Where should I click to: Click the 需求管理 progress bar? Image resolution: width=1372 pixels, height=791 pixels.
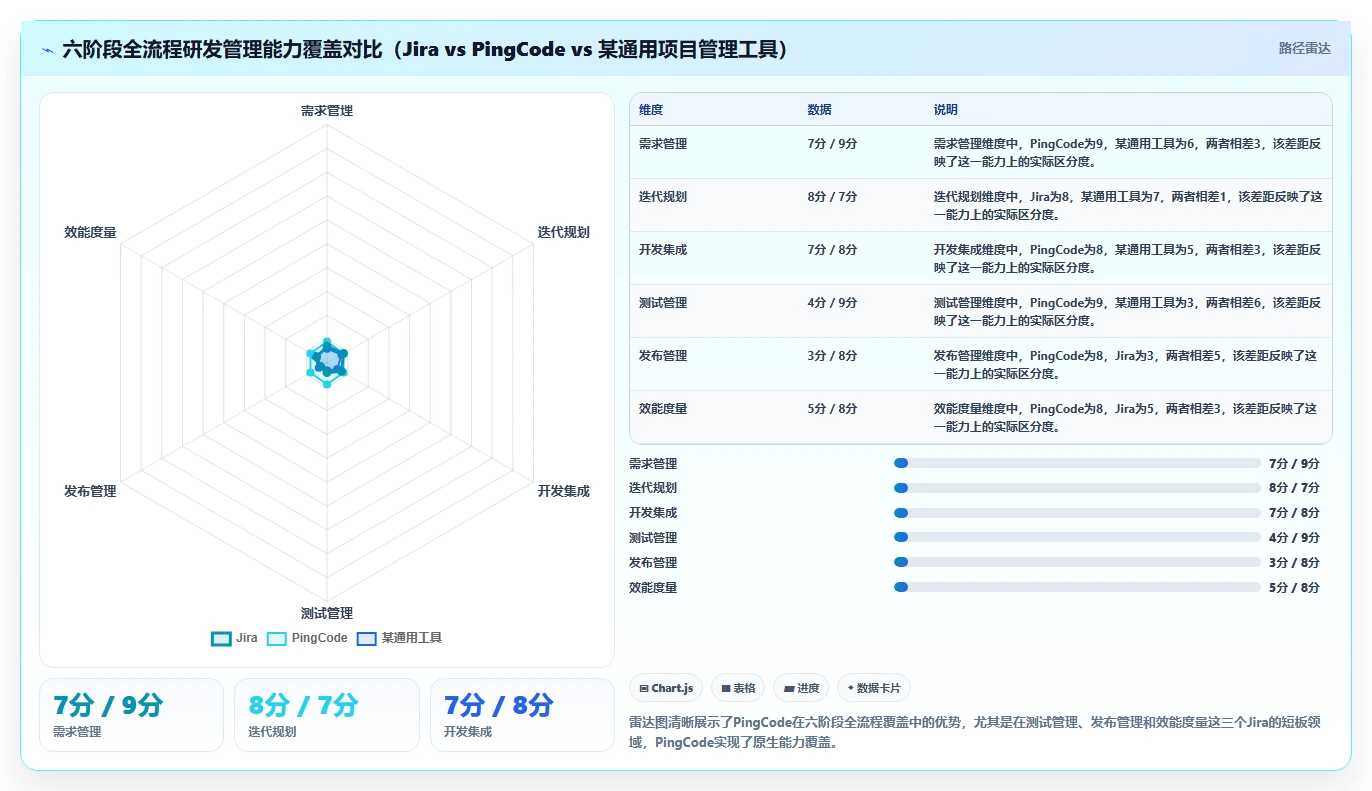tap(1077, 463)
